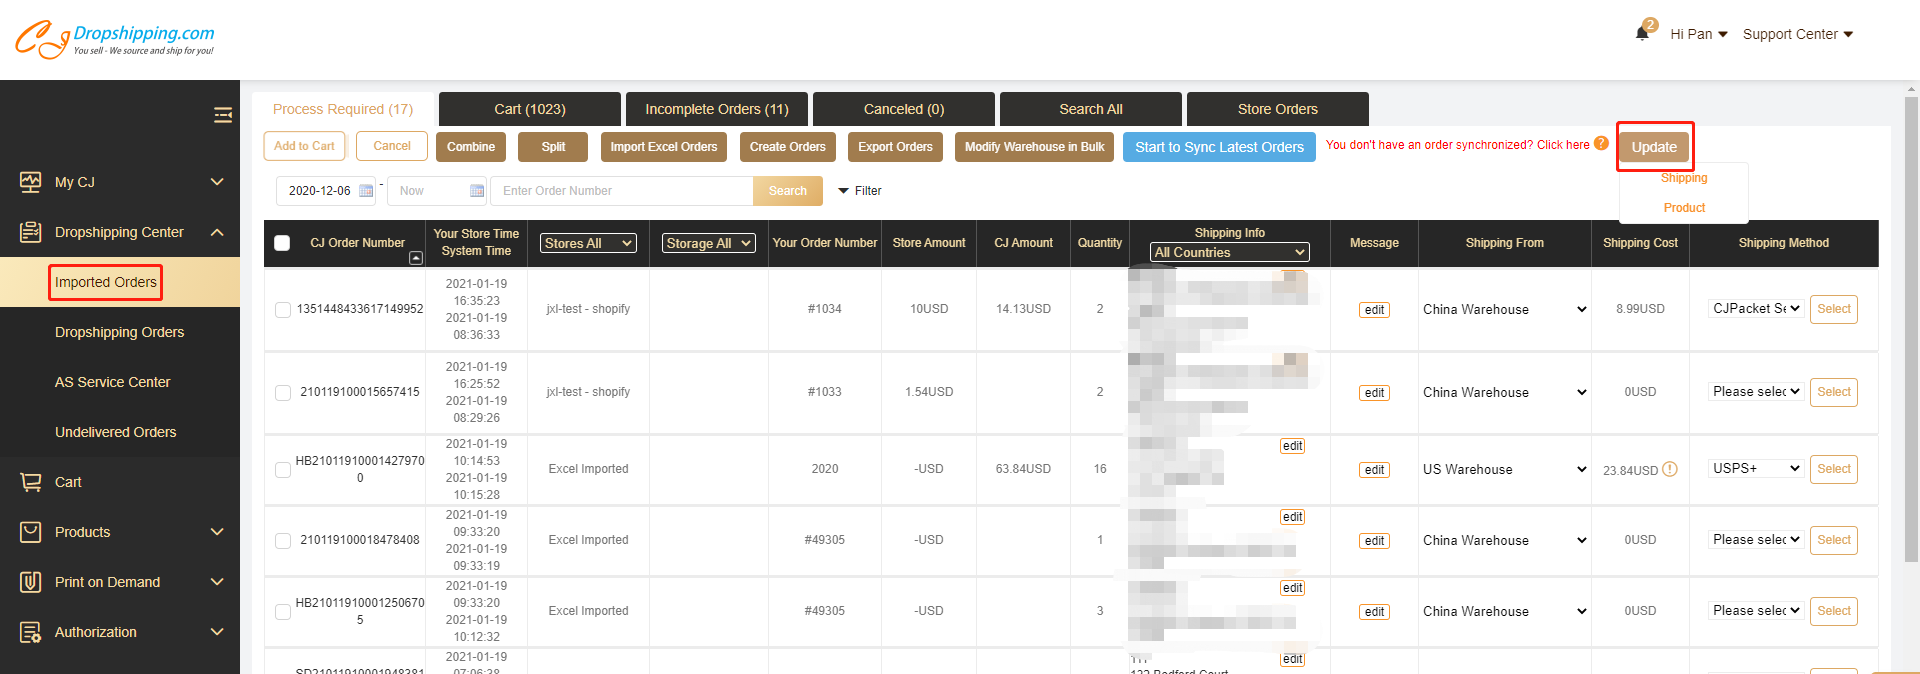This screenshot has width=1920, height=674.
Task: Select checkbox for order 210119100015657415
Action: (x=283, y=393)
